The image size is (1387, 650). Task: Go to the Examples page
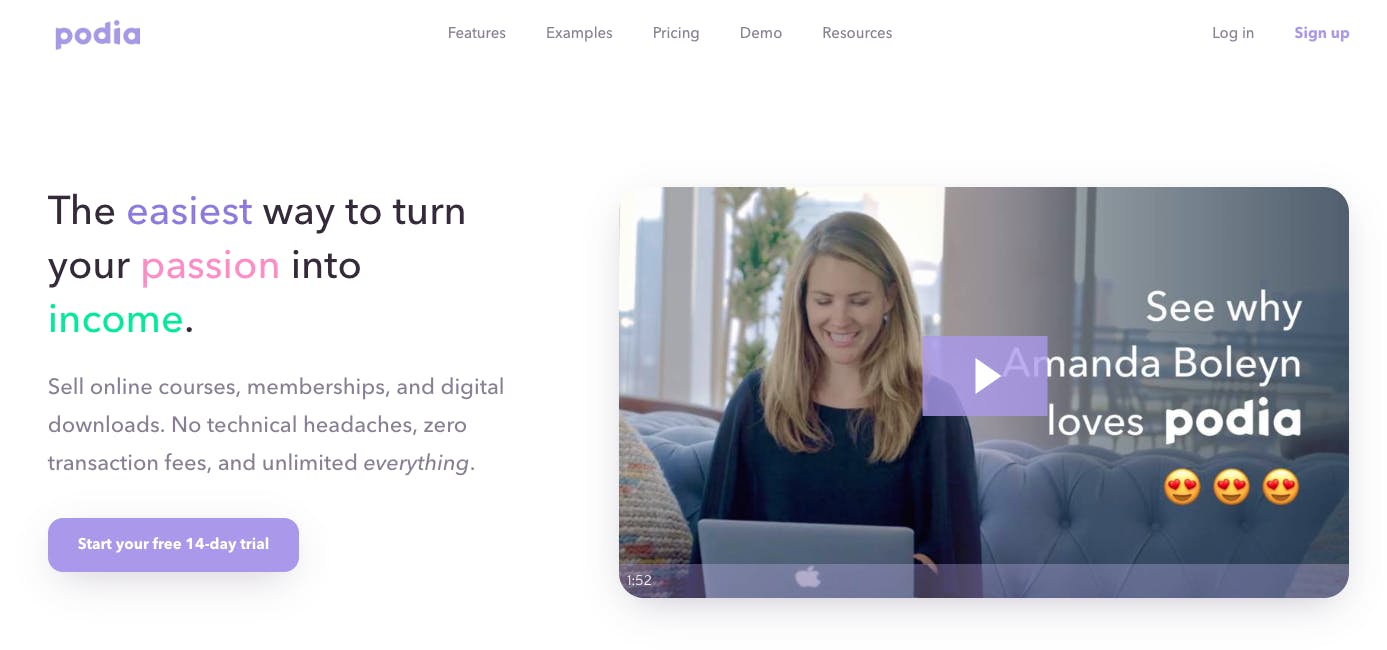click(579, 33)
